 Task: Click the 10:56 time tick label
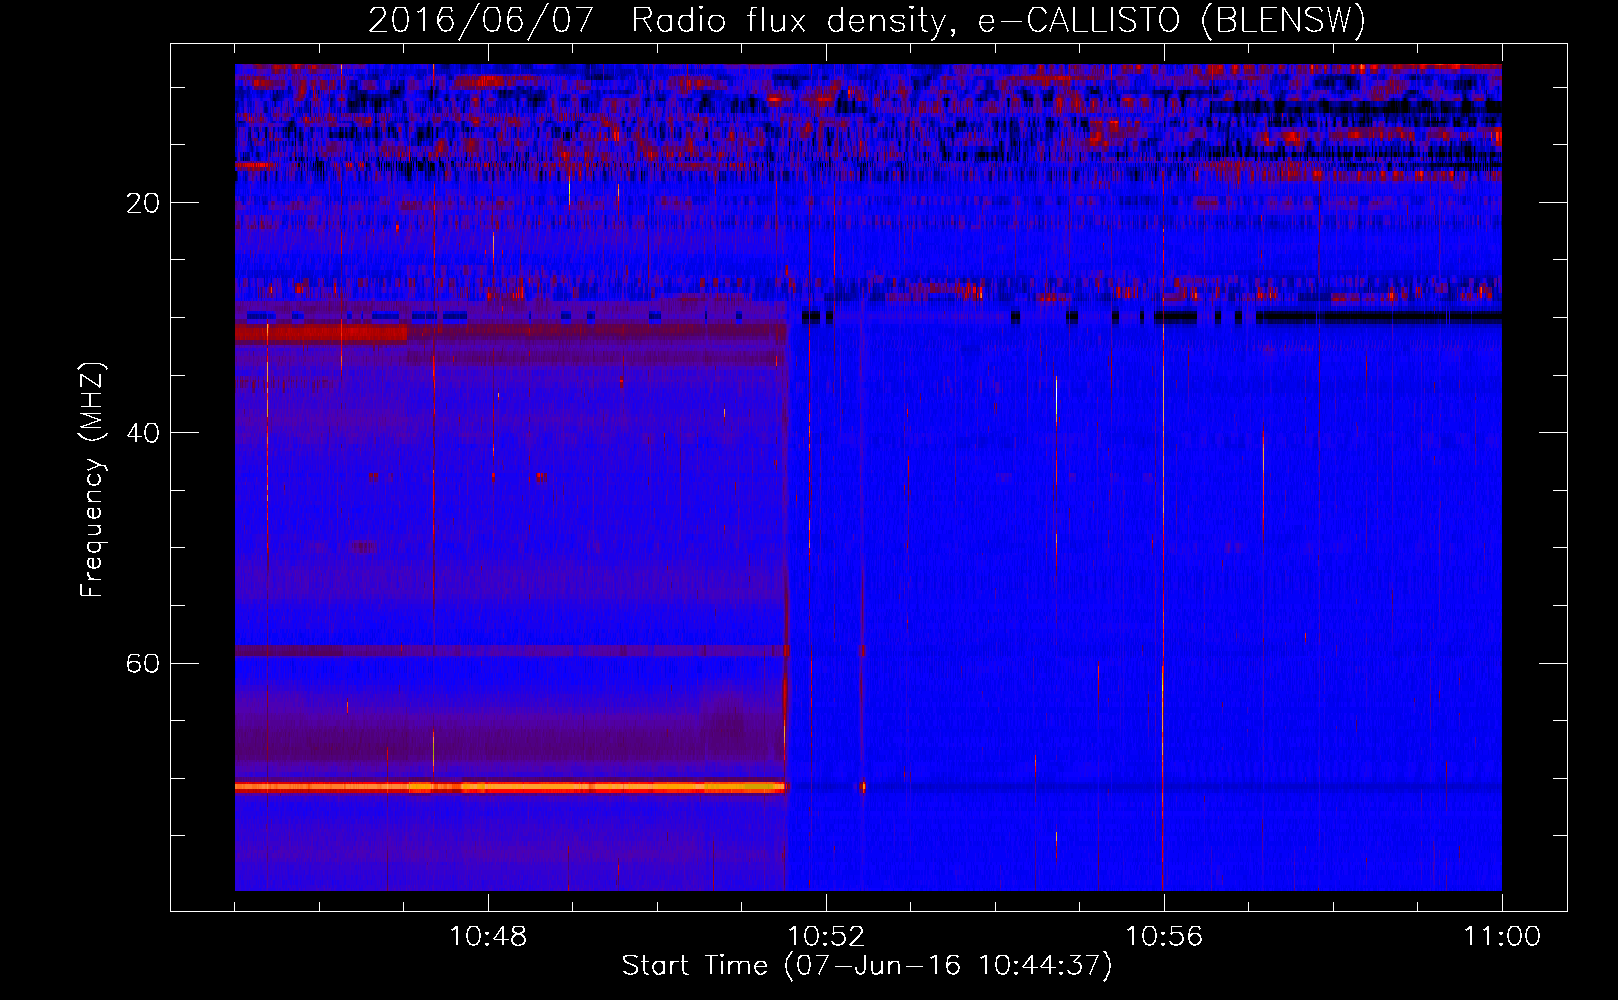[x=1164, y=936]
